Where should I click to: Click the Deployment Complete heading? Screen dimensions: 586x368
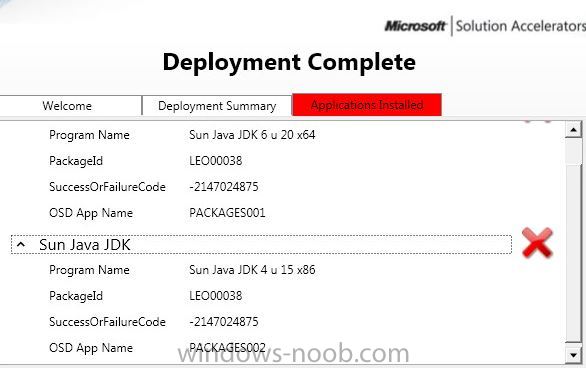[289, 62]
